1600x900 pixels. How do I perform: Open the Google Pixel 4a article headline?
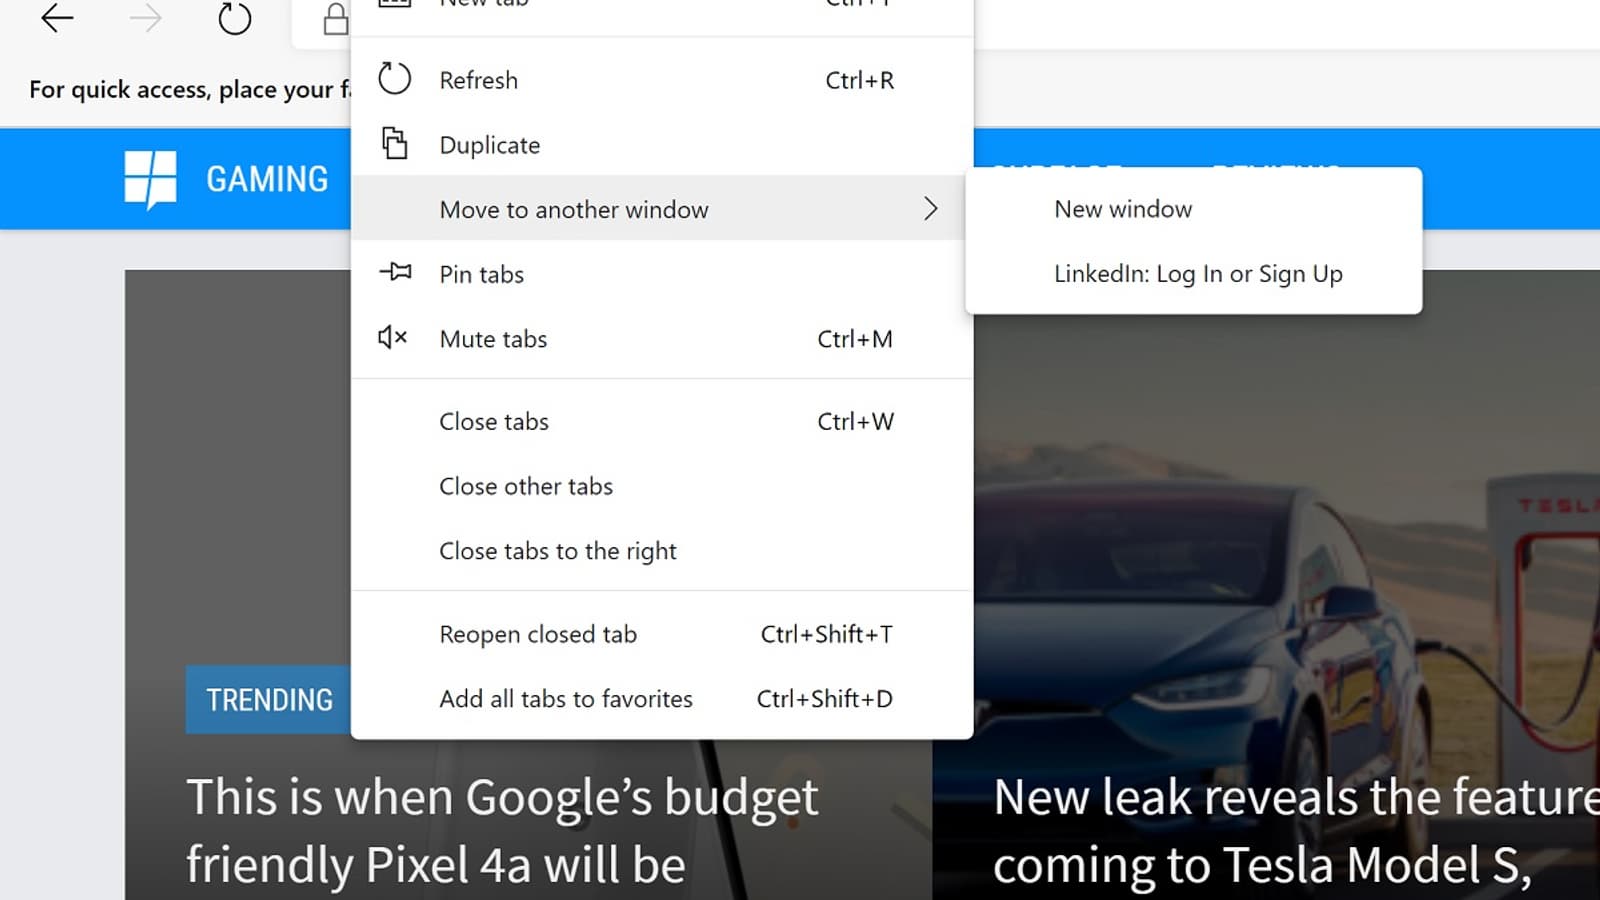point(500,830)
